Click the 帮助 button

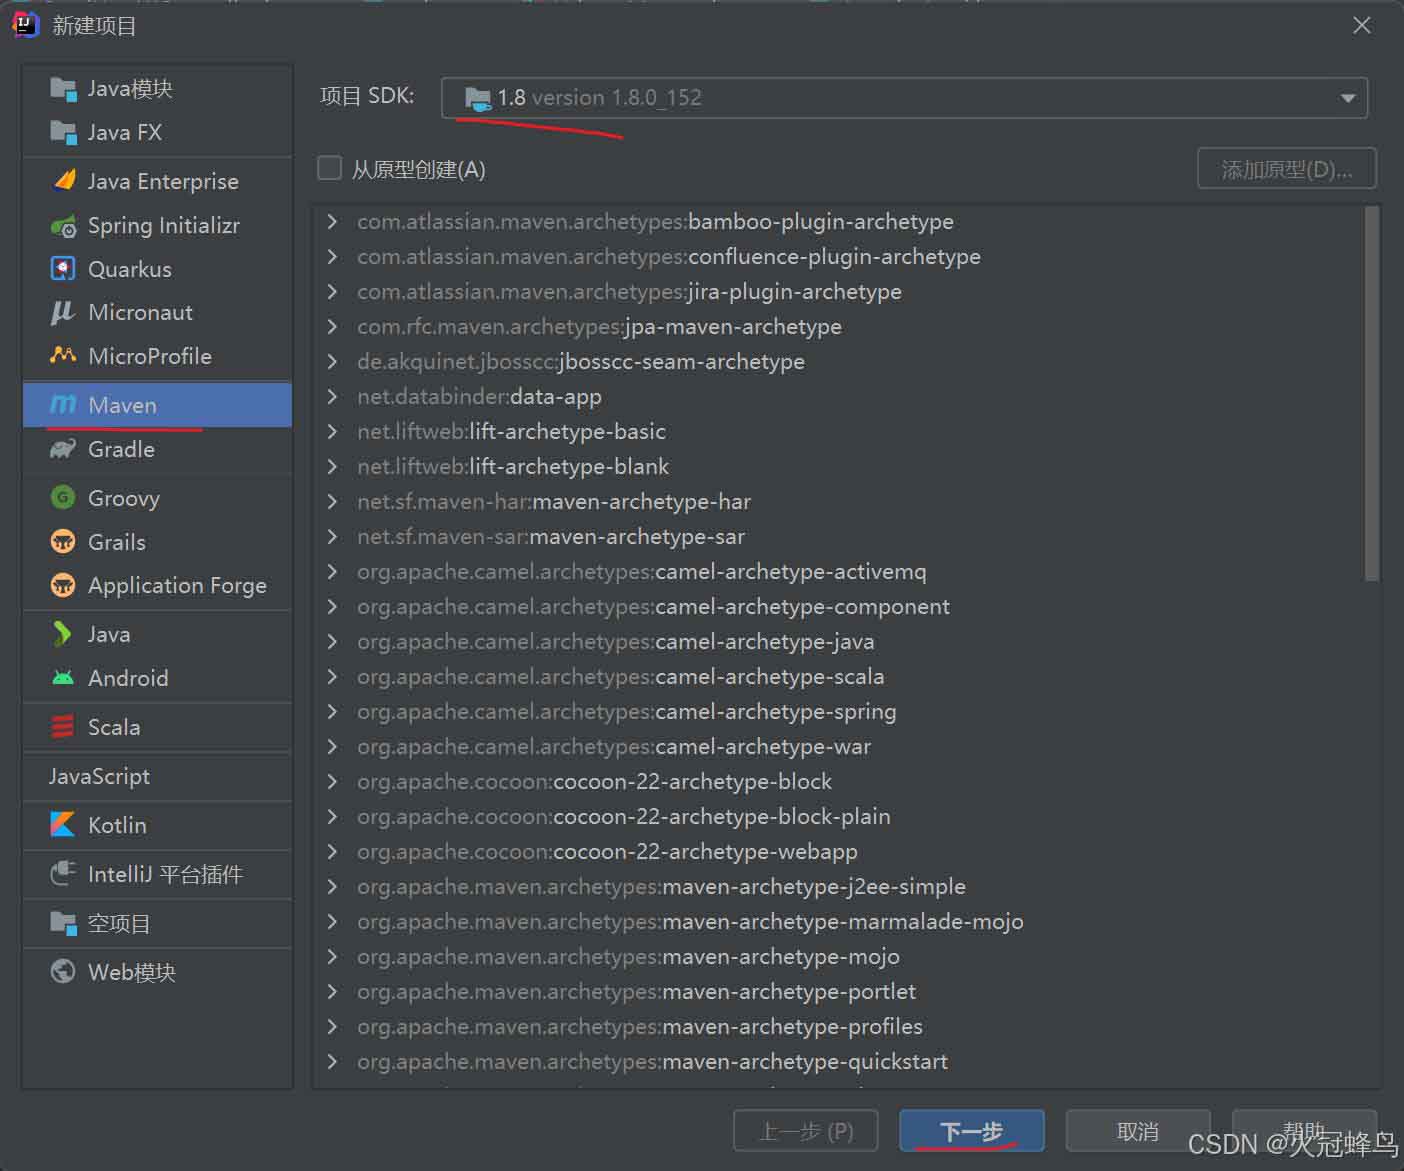pos(1304,1131)
